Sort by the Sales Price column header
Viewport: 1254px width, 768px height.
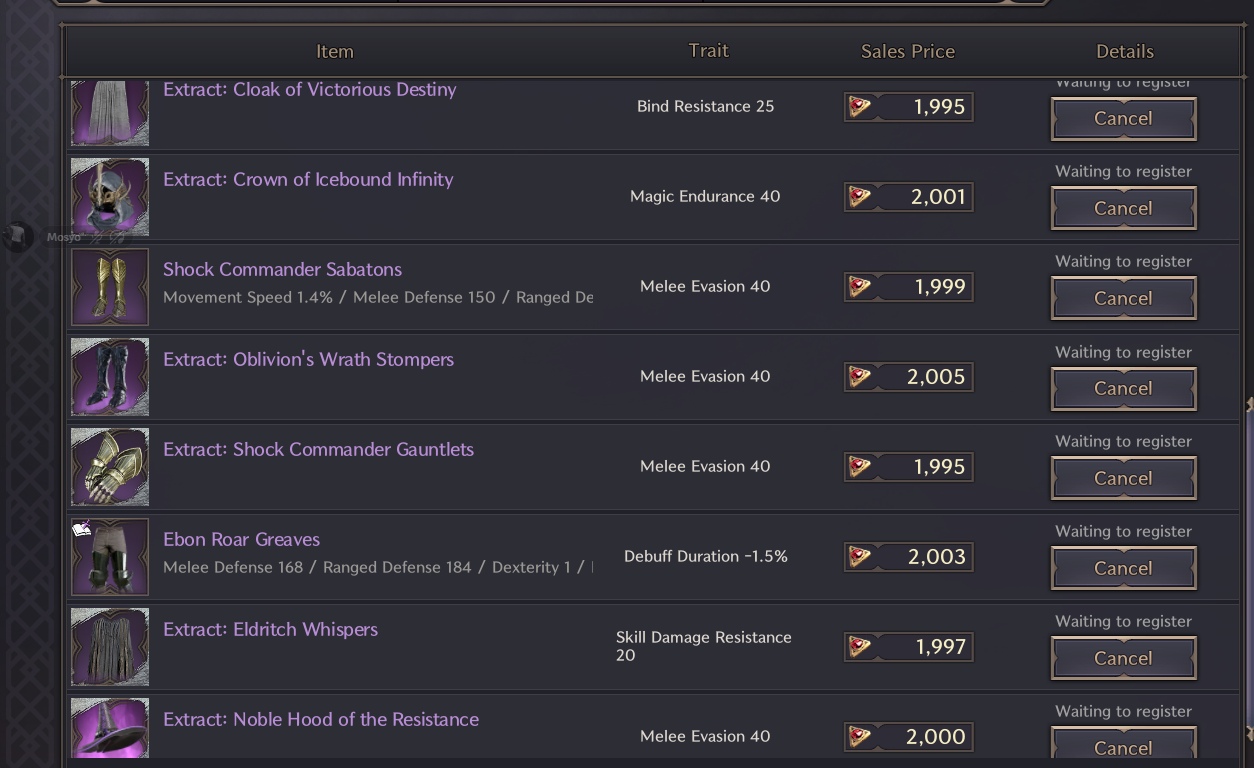point(908,51)
